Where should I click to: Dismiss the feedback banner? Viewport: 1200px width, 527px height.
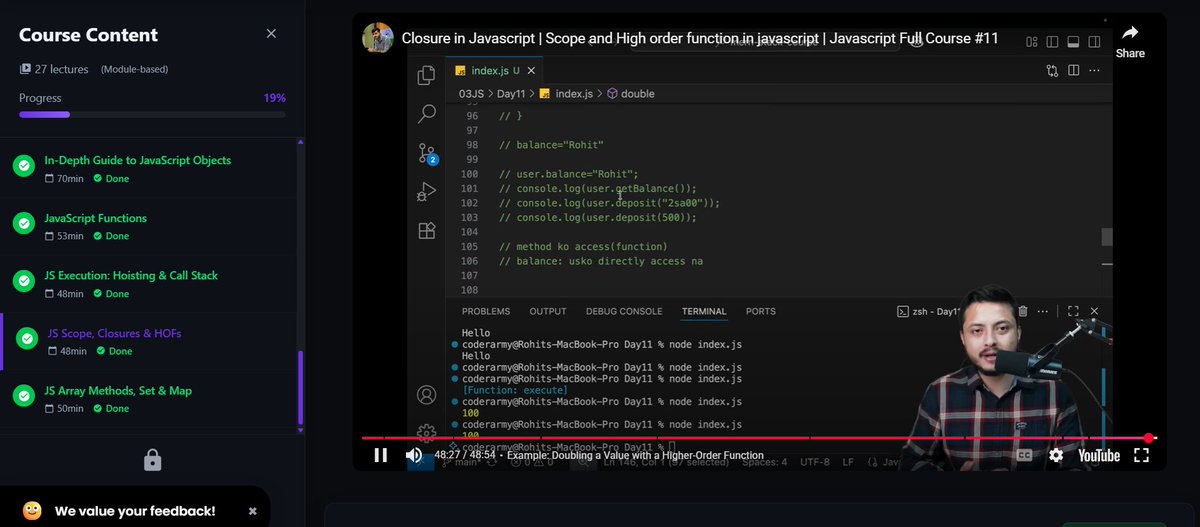(253, 511)
